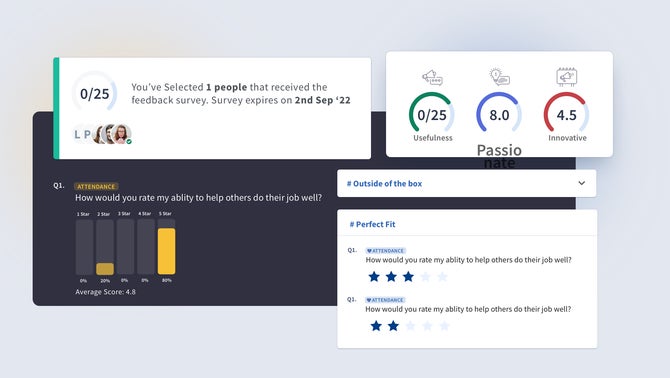
Task: Click the lightbulb icon above the 8.0 gauge
Action: click(x=499, y=76)
